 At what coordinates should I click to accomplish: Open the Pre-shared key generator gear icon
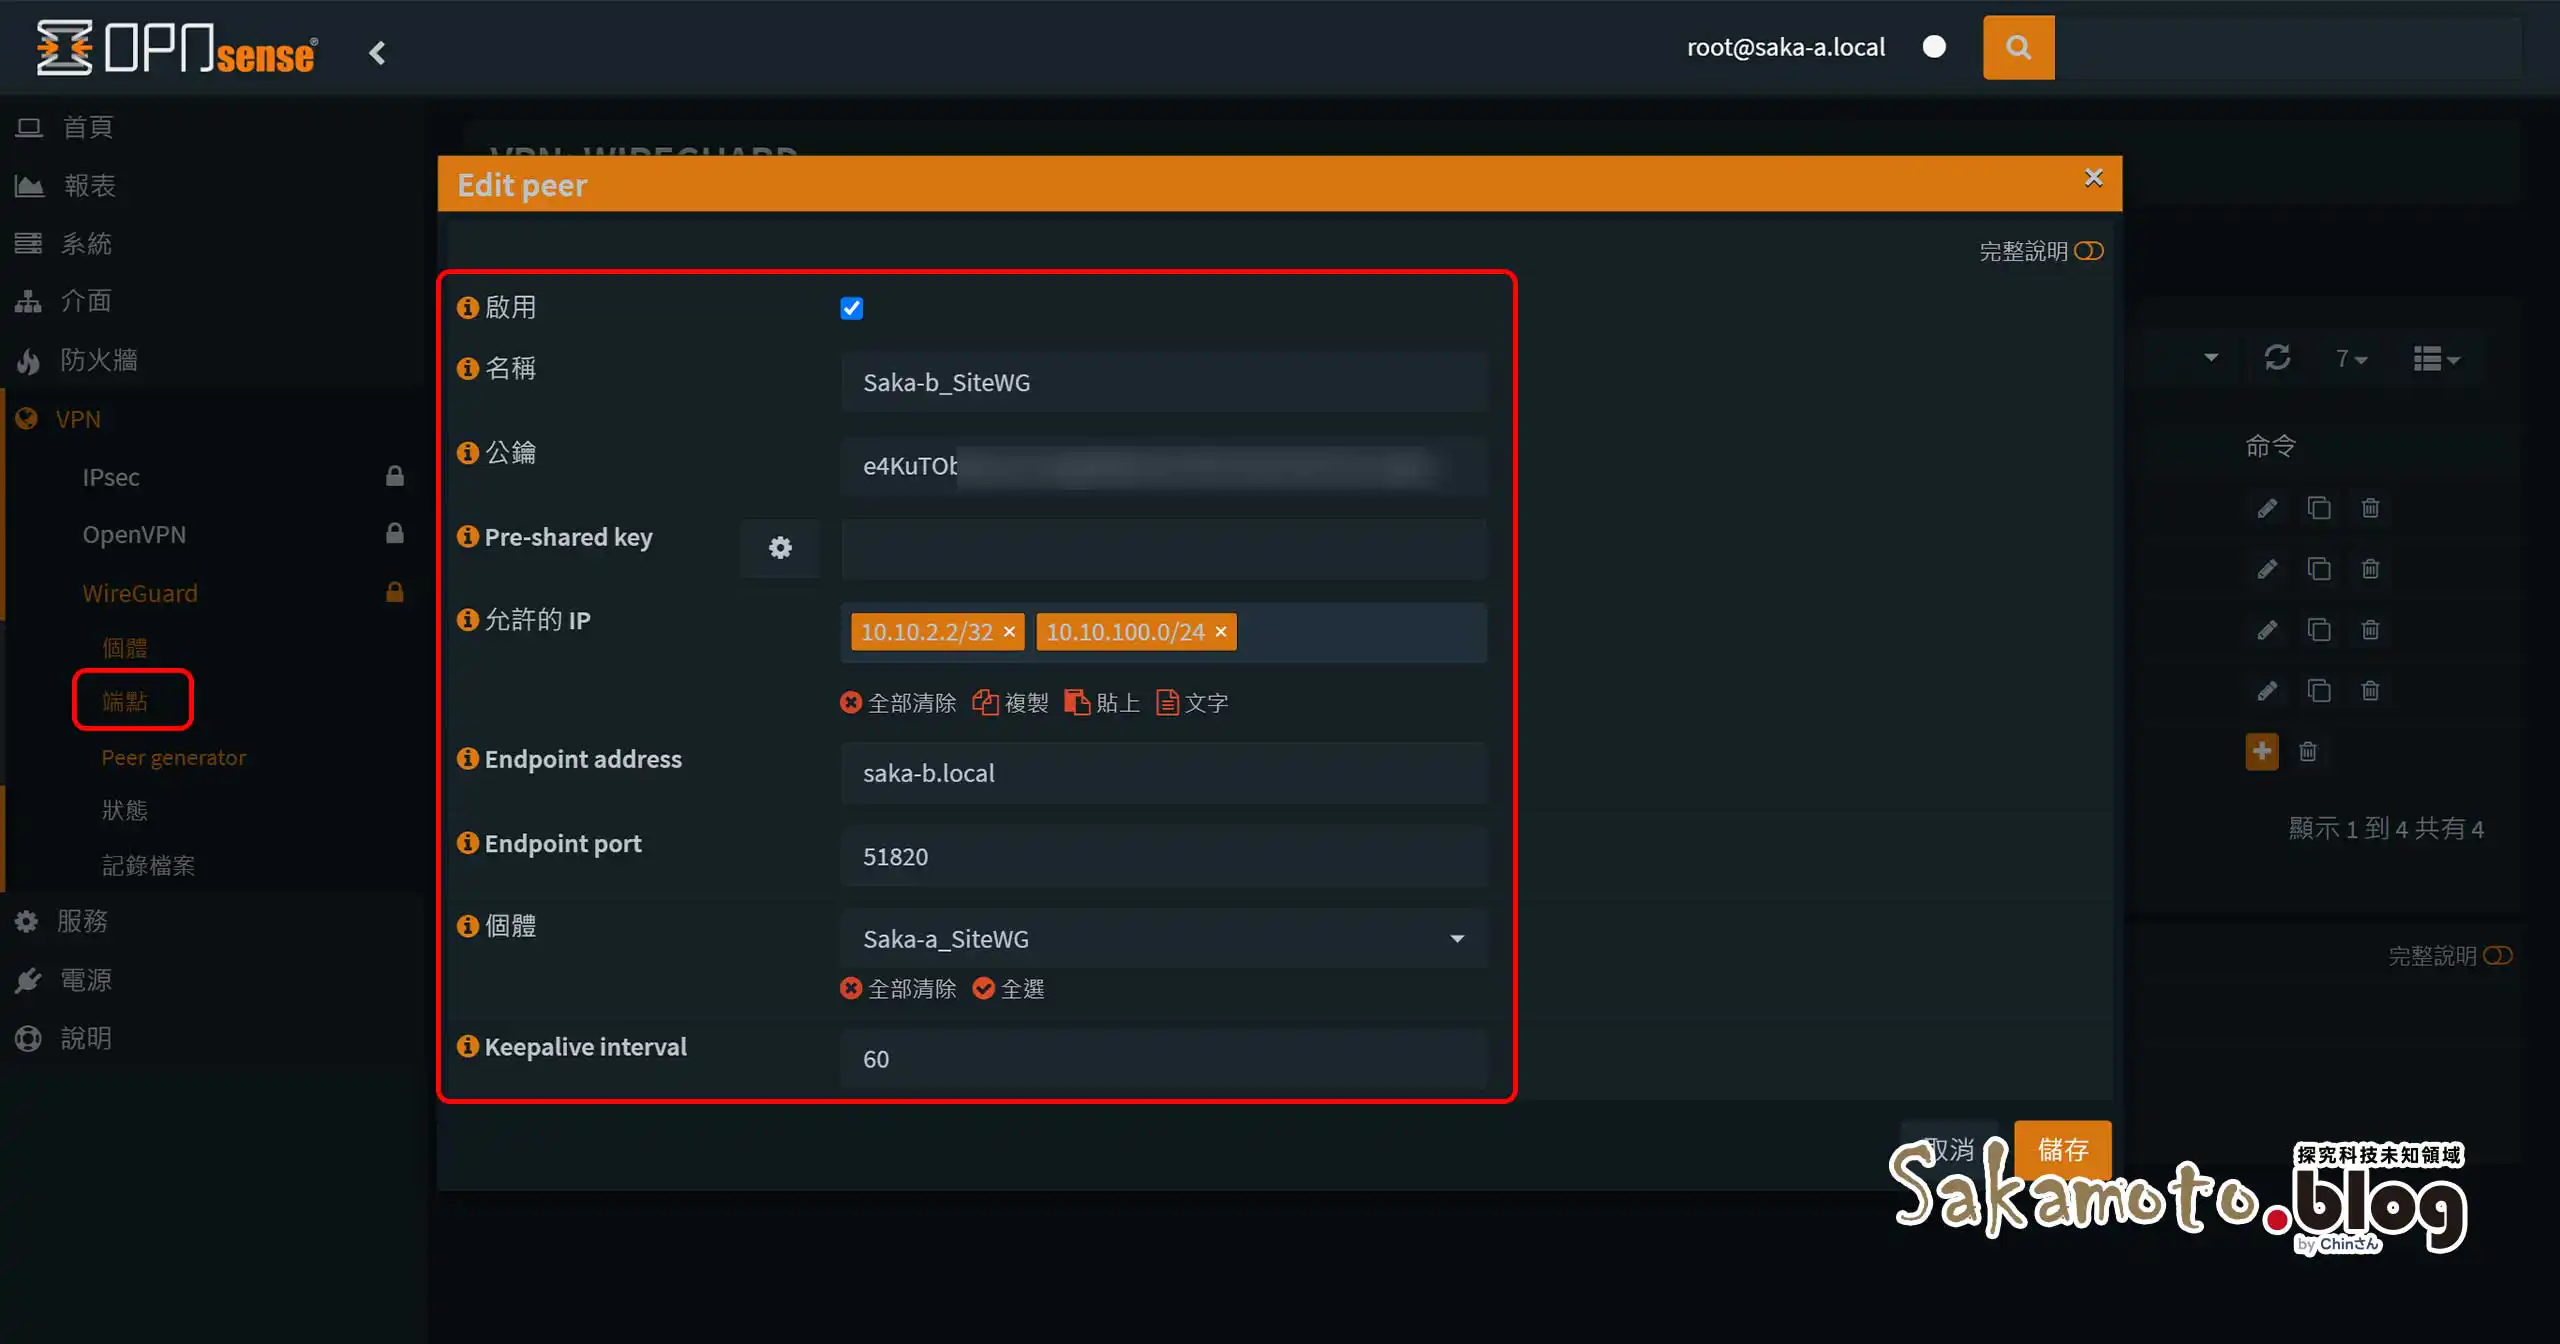[780, 548]
